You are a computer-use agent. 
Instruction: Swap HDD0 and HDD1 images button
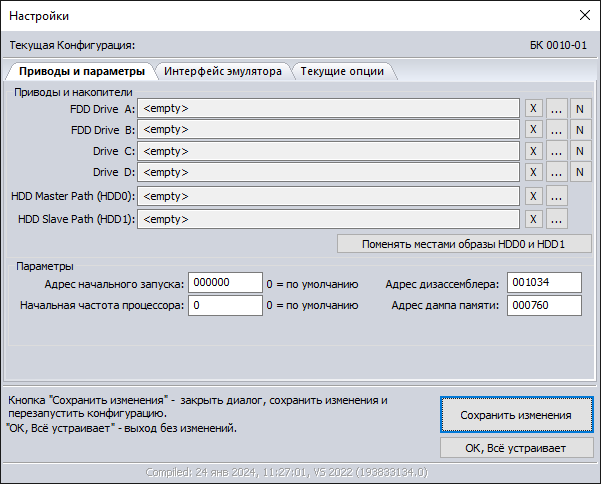[464, 244]
